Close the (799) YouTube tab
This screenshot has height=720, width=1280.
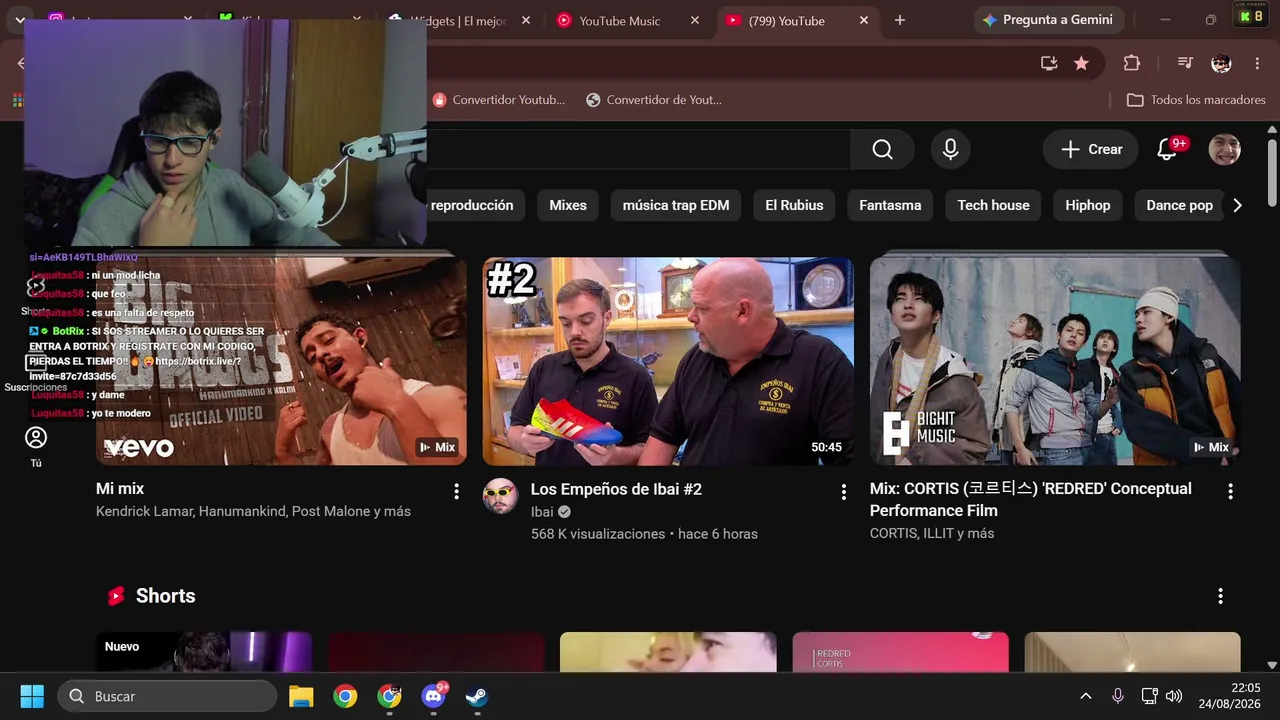(x=864, y=20)
